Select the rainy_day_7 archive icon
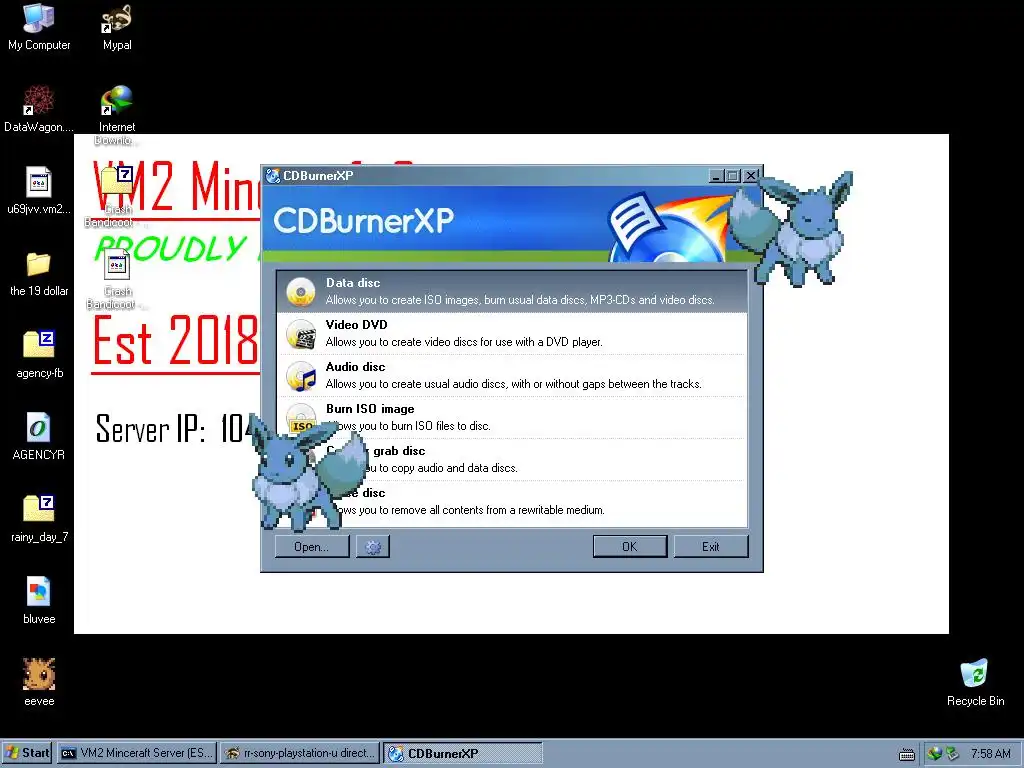Viewport: 1024px width, 768px height. point(39,509)
